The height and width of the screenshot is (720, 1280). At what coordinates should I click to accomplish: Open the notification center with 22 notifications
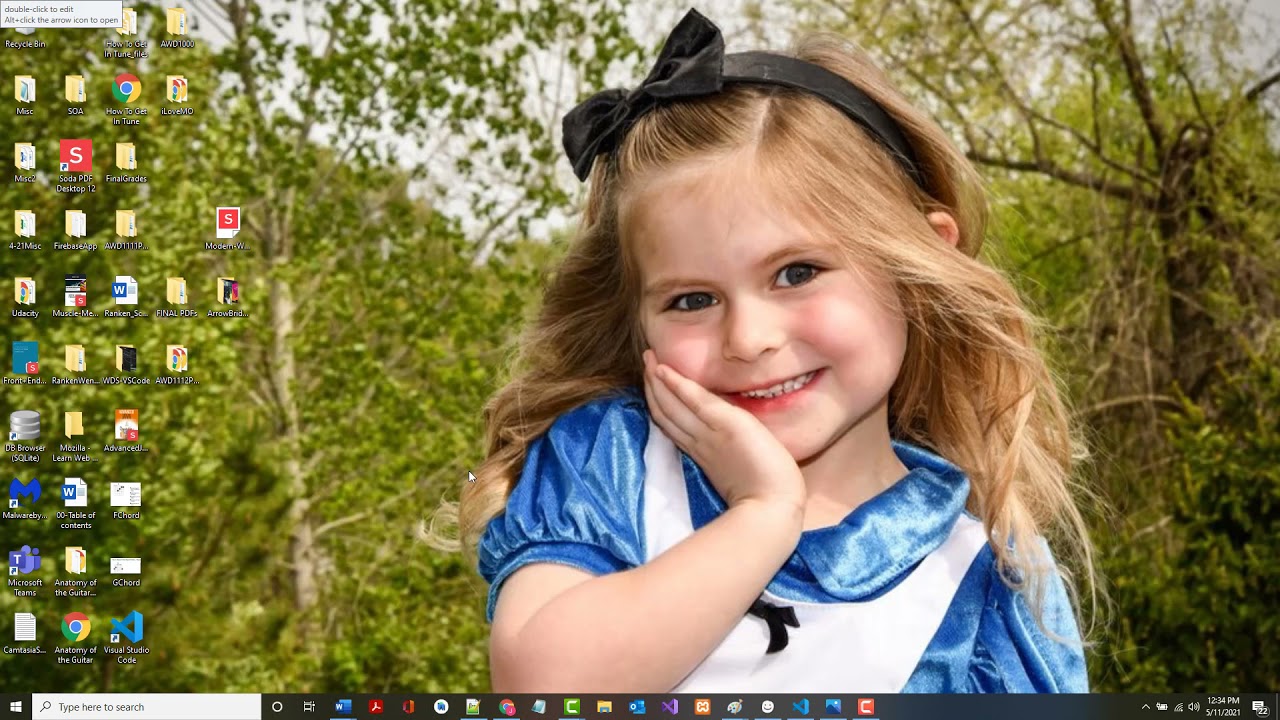click(x=1260, y=707)
